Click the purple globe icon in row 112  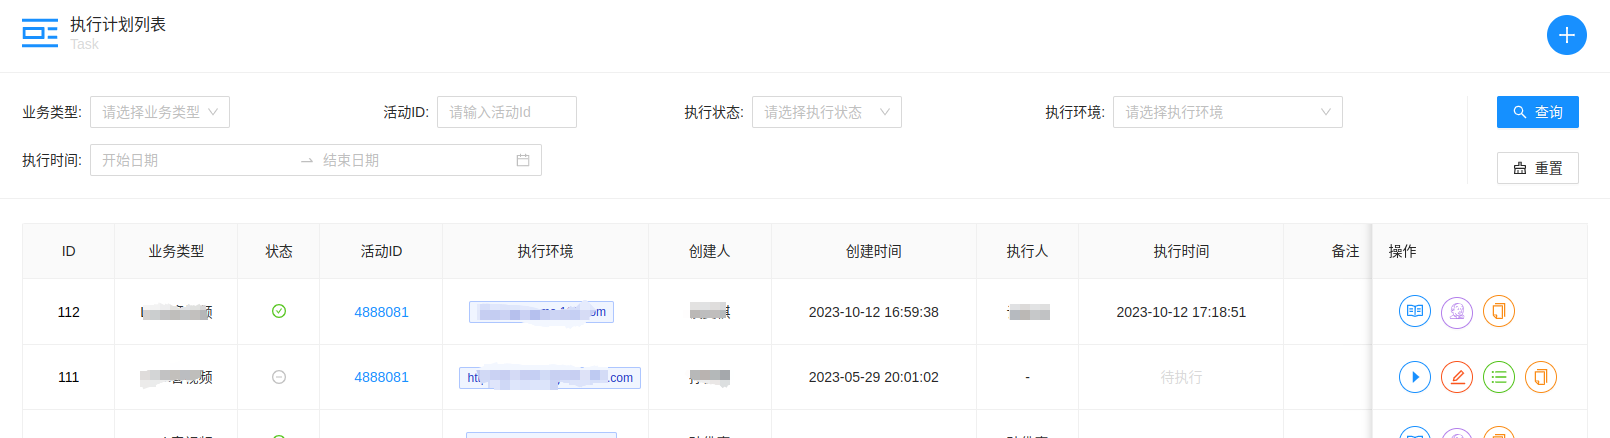(1456, 311)
